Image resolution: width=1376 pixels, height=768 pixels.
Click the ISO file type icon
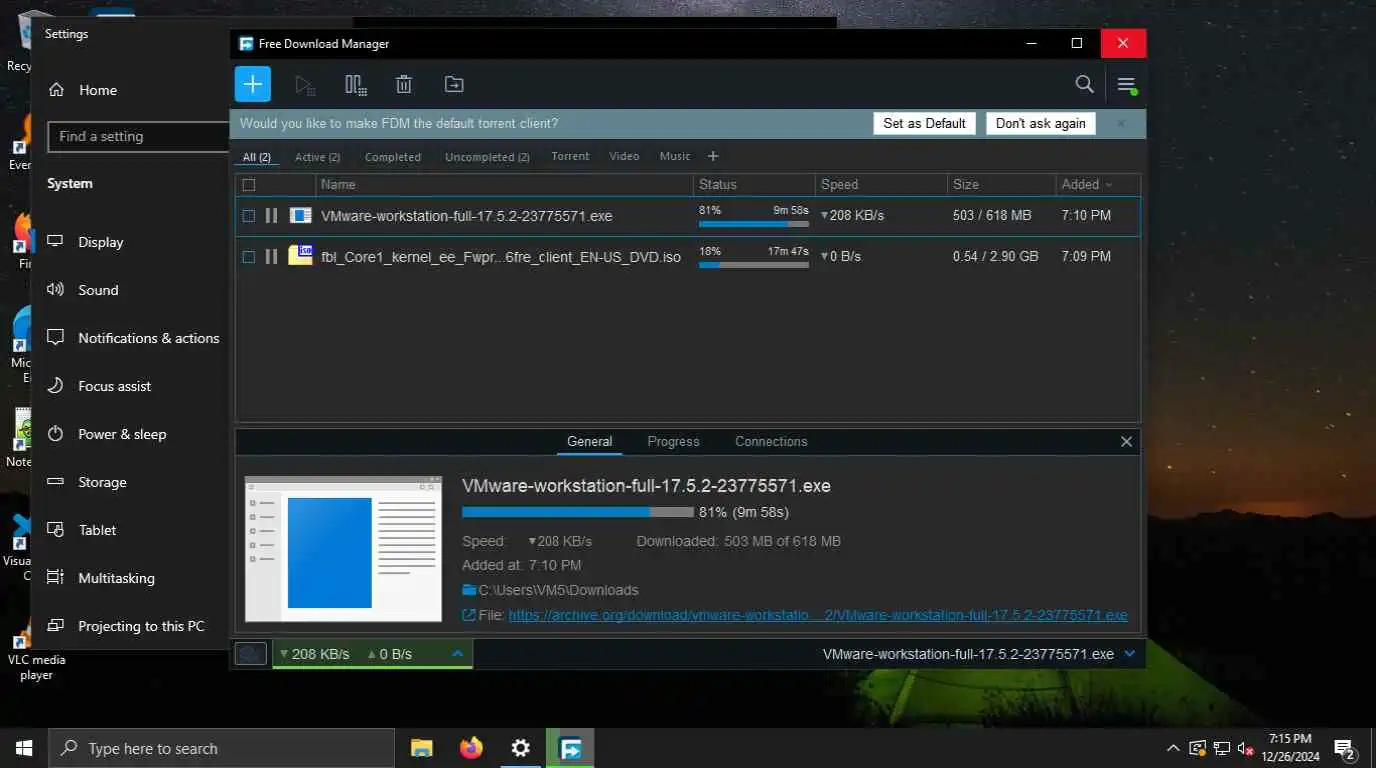[x=300, y=255]
